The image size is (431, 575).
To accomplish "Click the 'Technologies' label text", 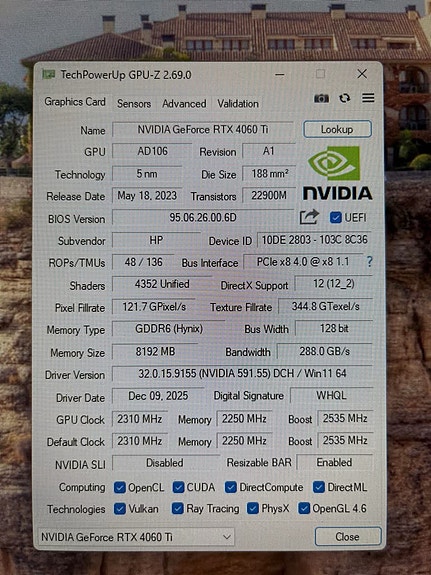I will 76,509.
